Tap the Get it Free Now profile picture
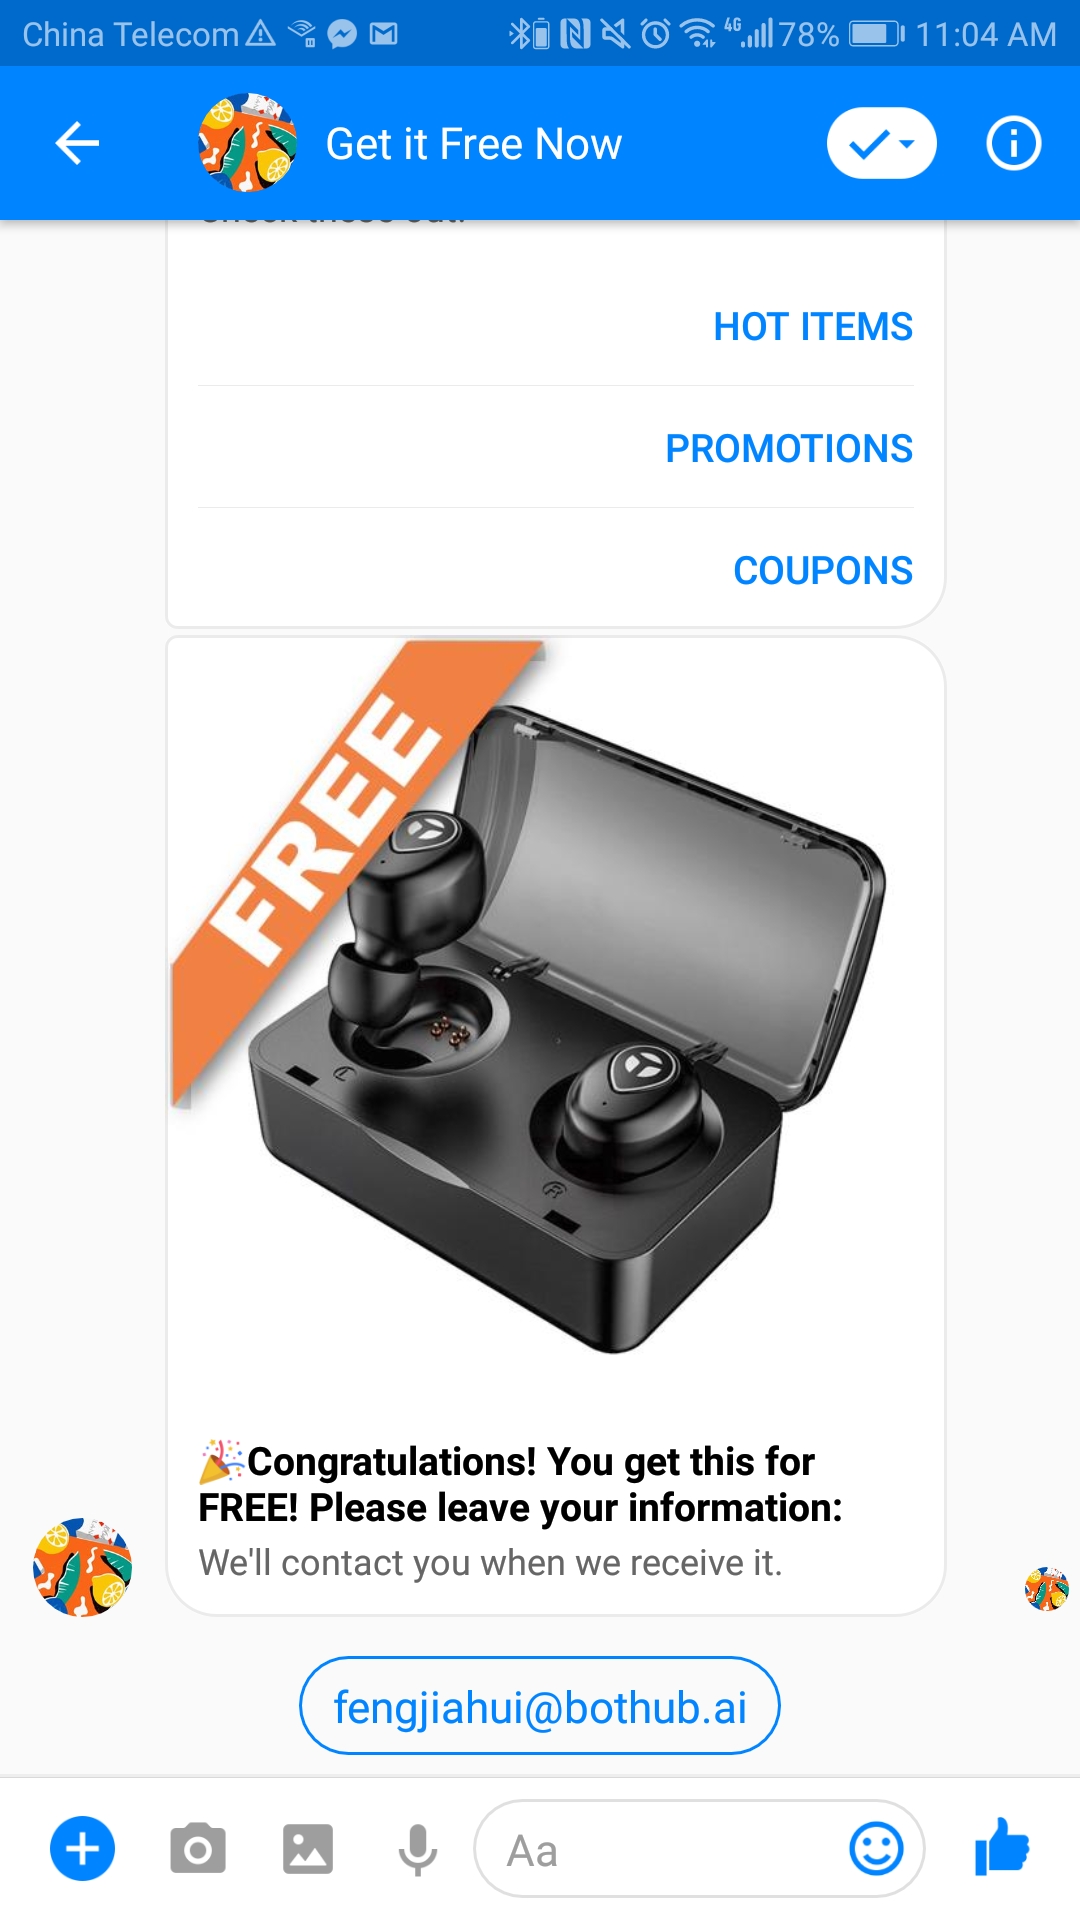Image resolution: width=1080 pixels, height=1920 pixels. 247,143
